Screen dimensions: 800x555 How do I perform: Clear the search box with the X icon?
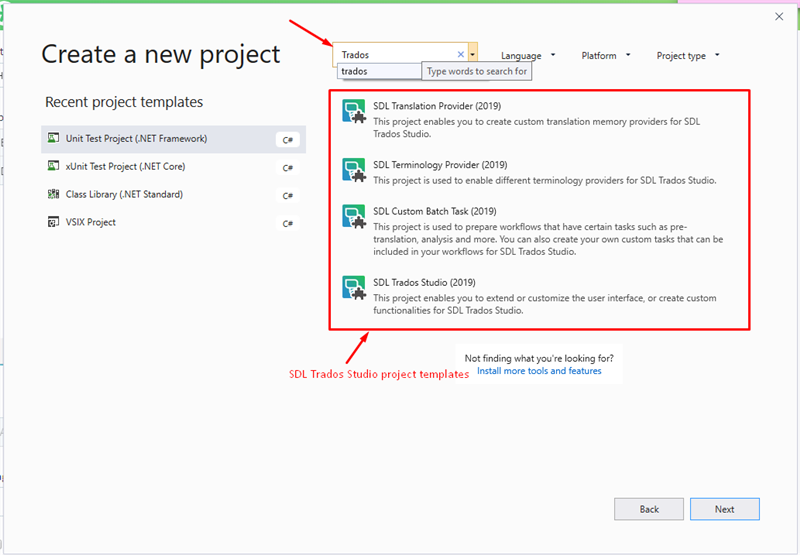(461, 54)
